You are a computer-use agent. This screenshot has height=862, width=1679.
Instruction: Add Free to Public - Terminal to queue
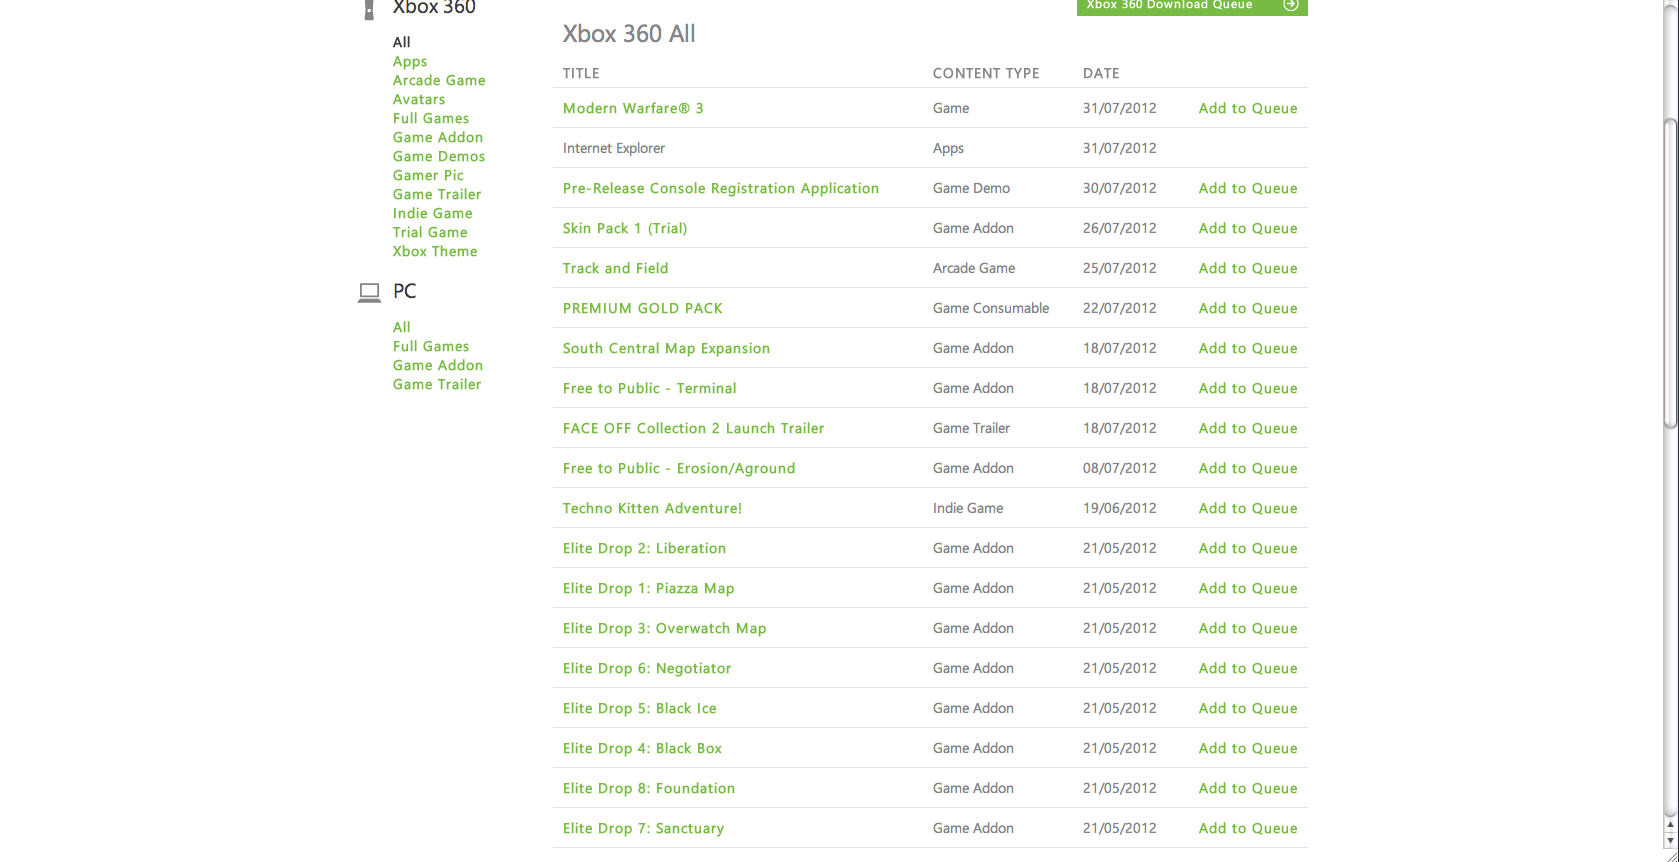pyautogui.click(x=1248, y=388)
